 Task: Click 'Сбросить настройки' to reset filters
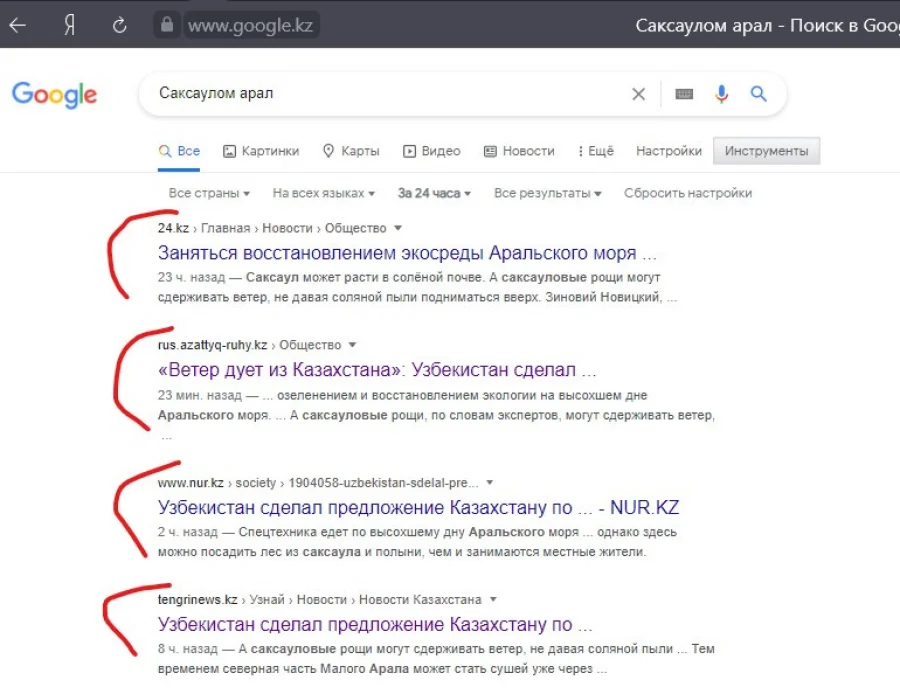(x=688, y=193)
